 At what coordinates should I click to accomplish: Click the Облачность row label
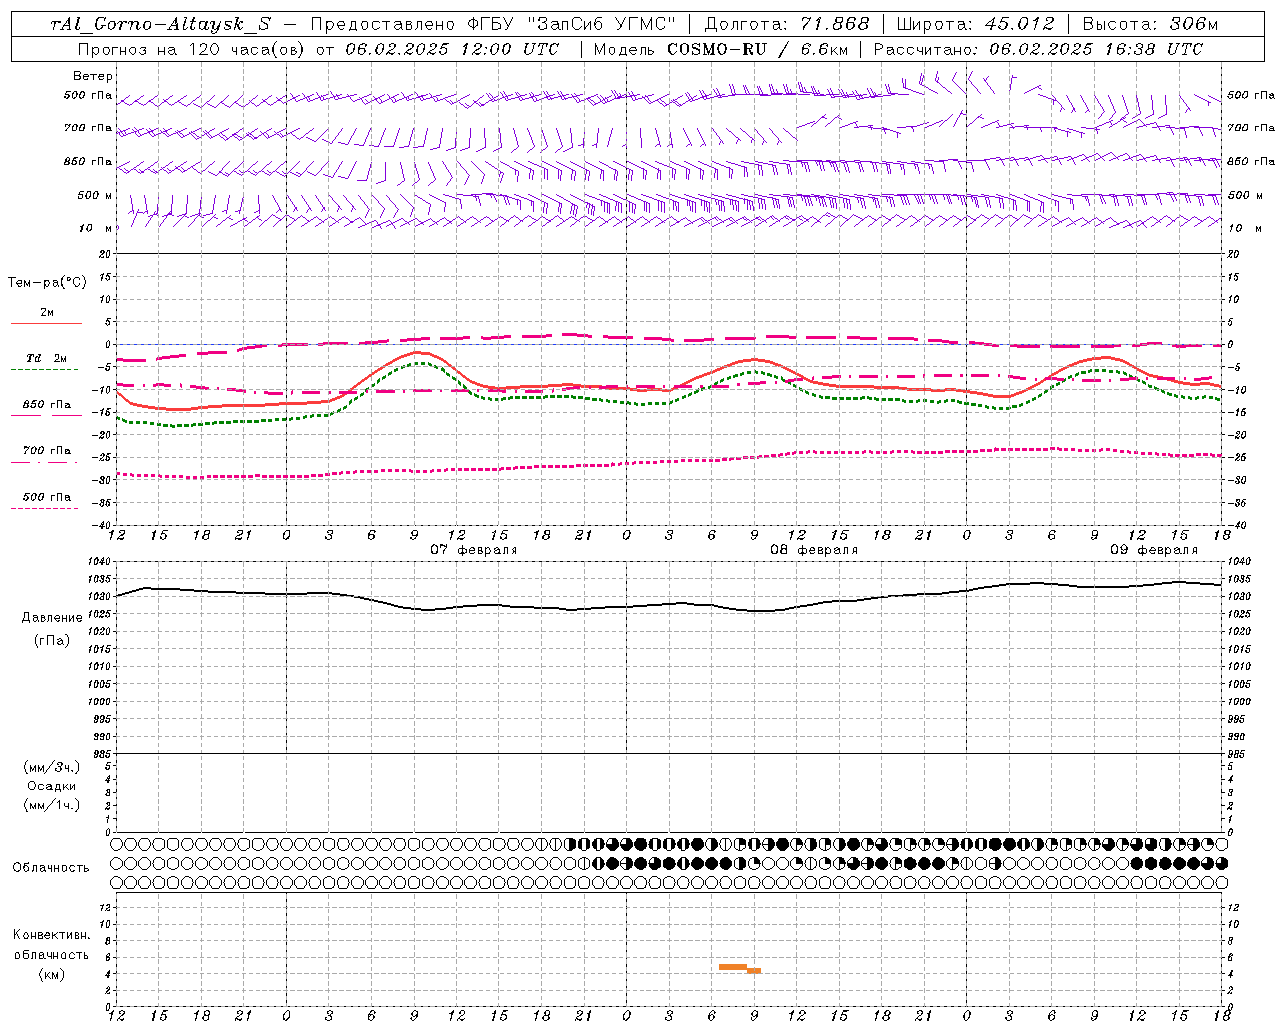(x=51, y=868)
